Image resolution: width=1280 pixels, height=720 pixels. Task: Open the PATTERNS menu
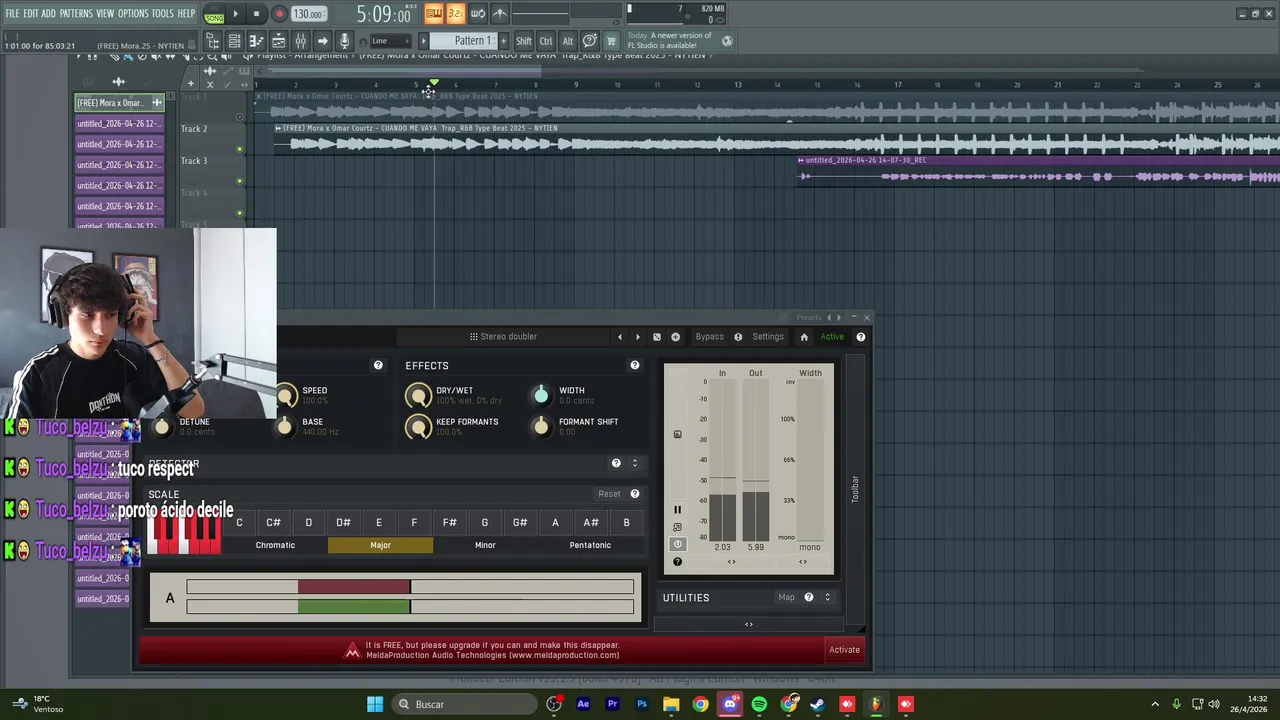(76, 14)
